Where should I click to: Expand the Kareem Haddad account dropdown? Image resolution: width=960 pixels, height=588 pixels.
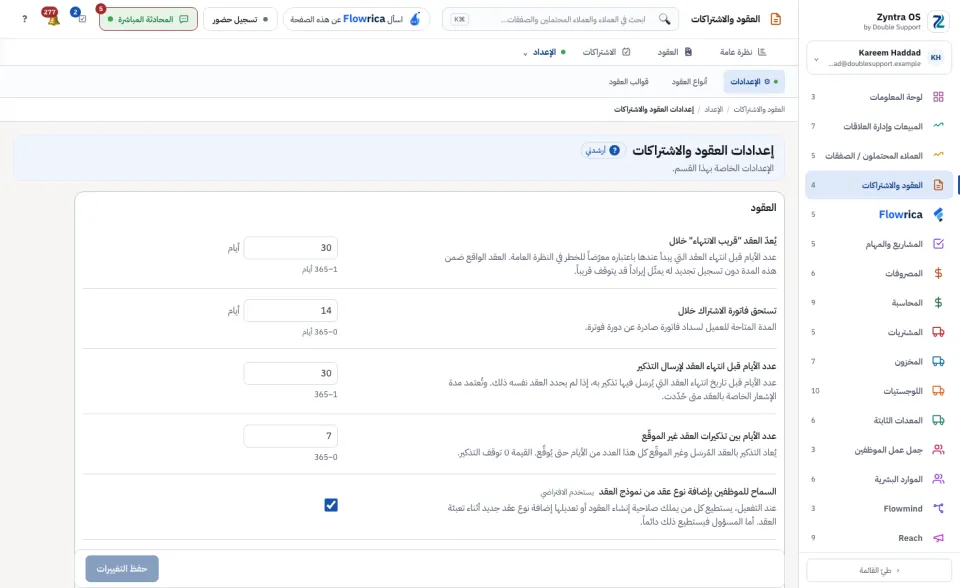coord(816,59)
